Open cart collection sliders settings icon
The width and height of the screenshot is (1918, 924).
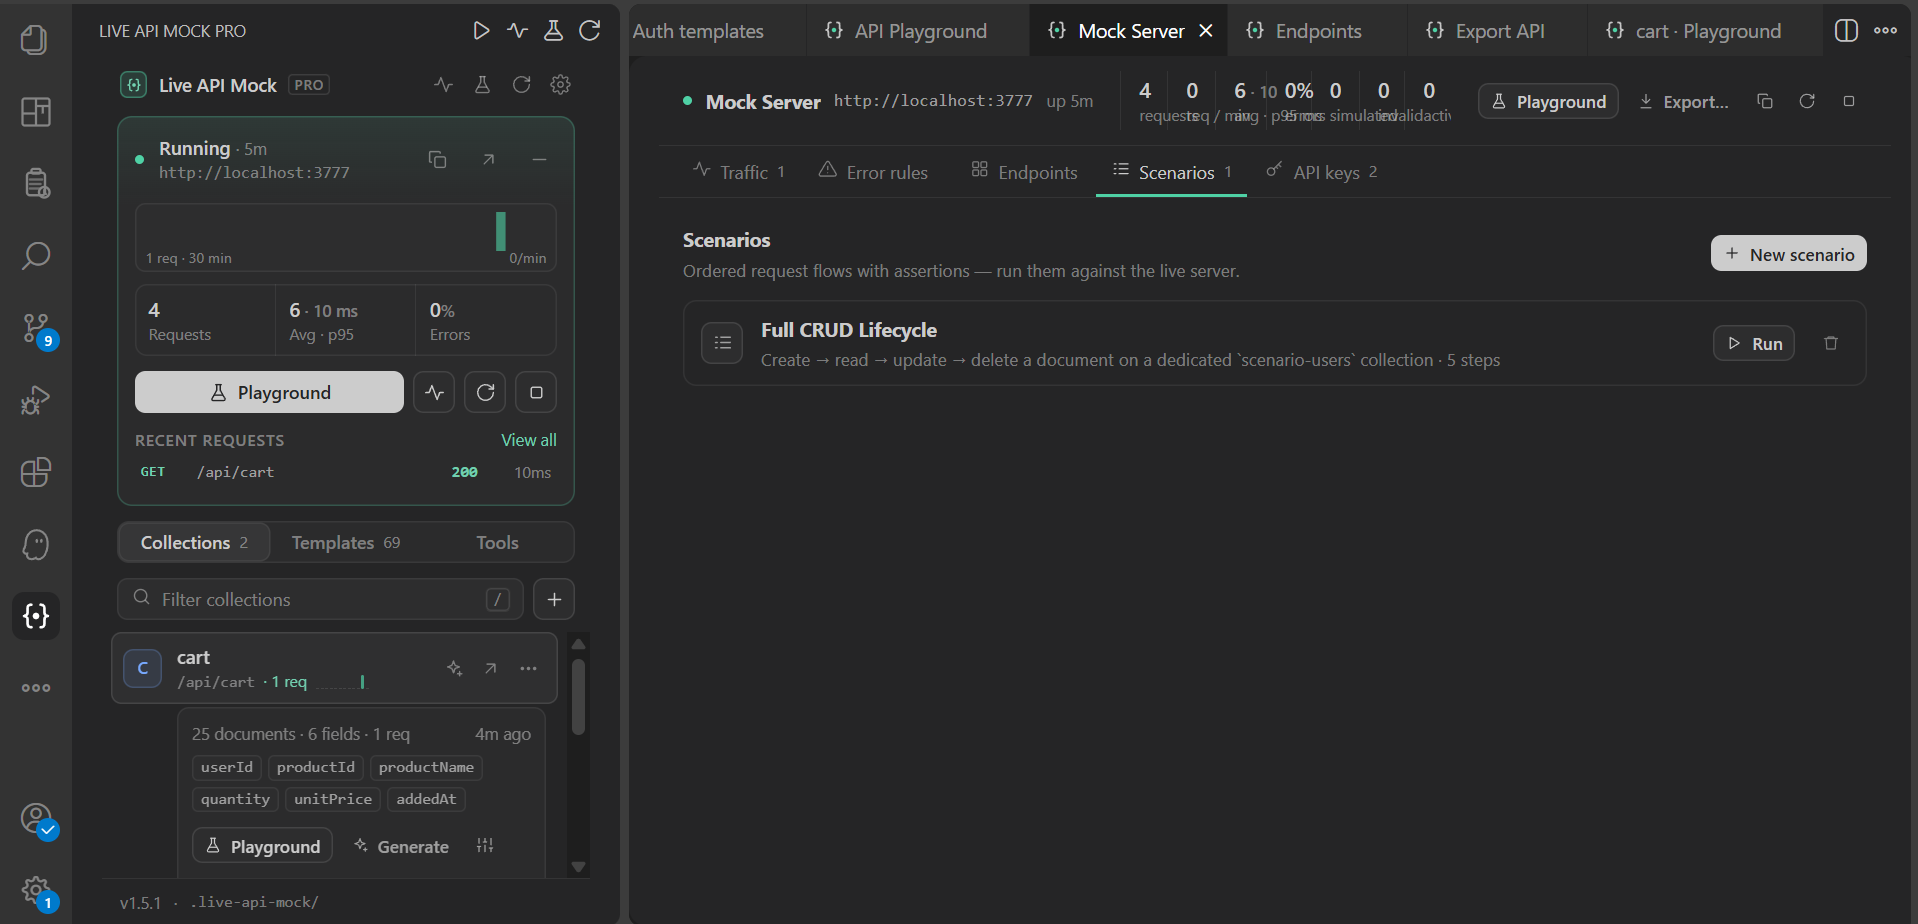pyautogui.click(x=485, y=846)
